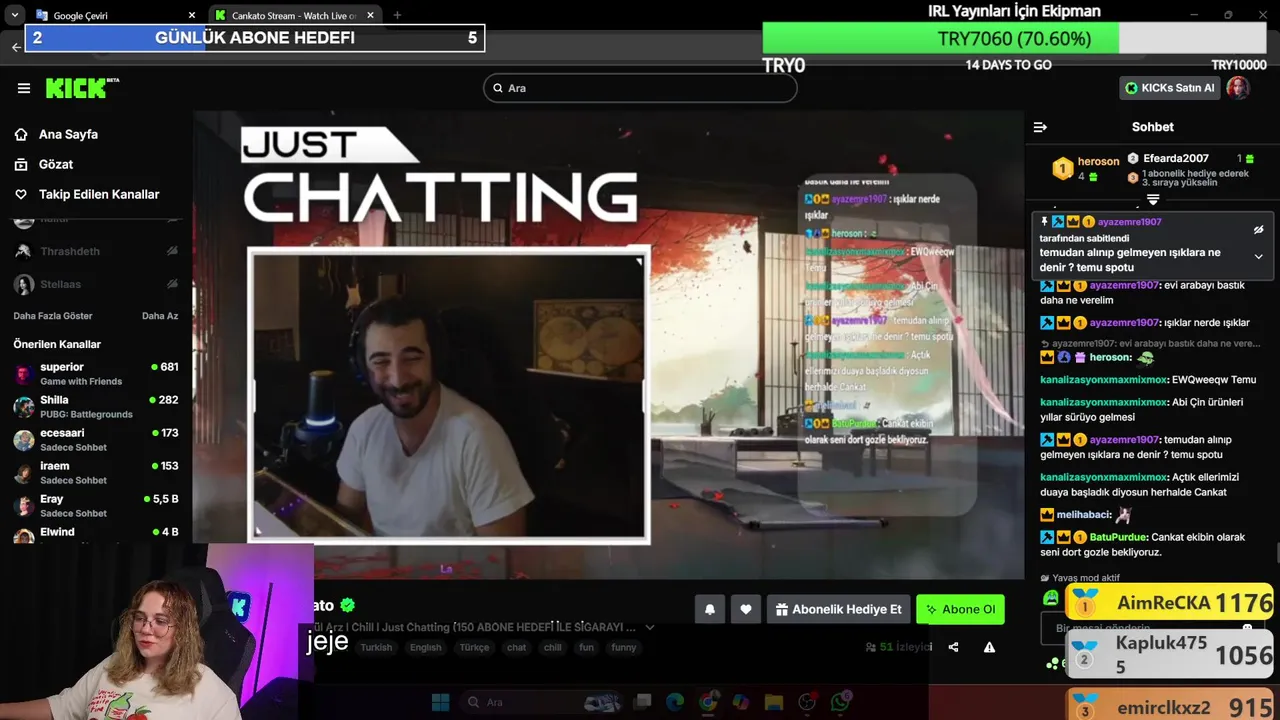Open ecesaari channel avatar in recommended list
Viewport: 1280px width, 720px height.
tap(24, 440)
